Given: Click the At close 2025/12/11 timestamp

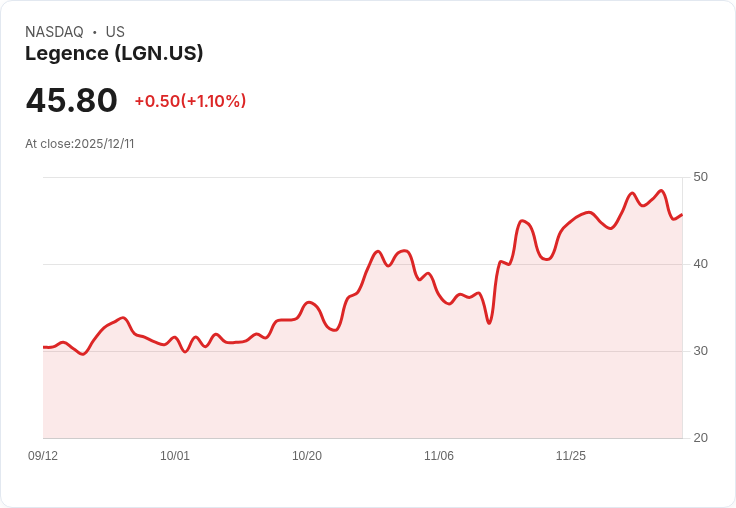Looking at the screenshot, I should pos(80,144).
